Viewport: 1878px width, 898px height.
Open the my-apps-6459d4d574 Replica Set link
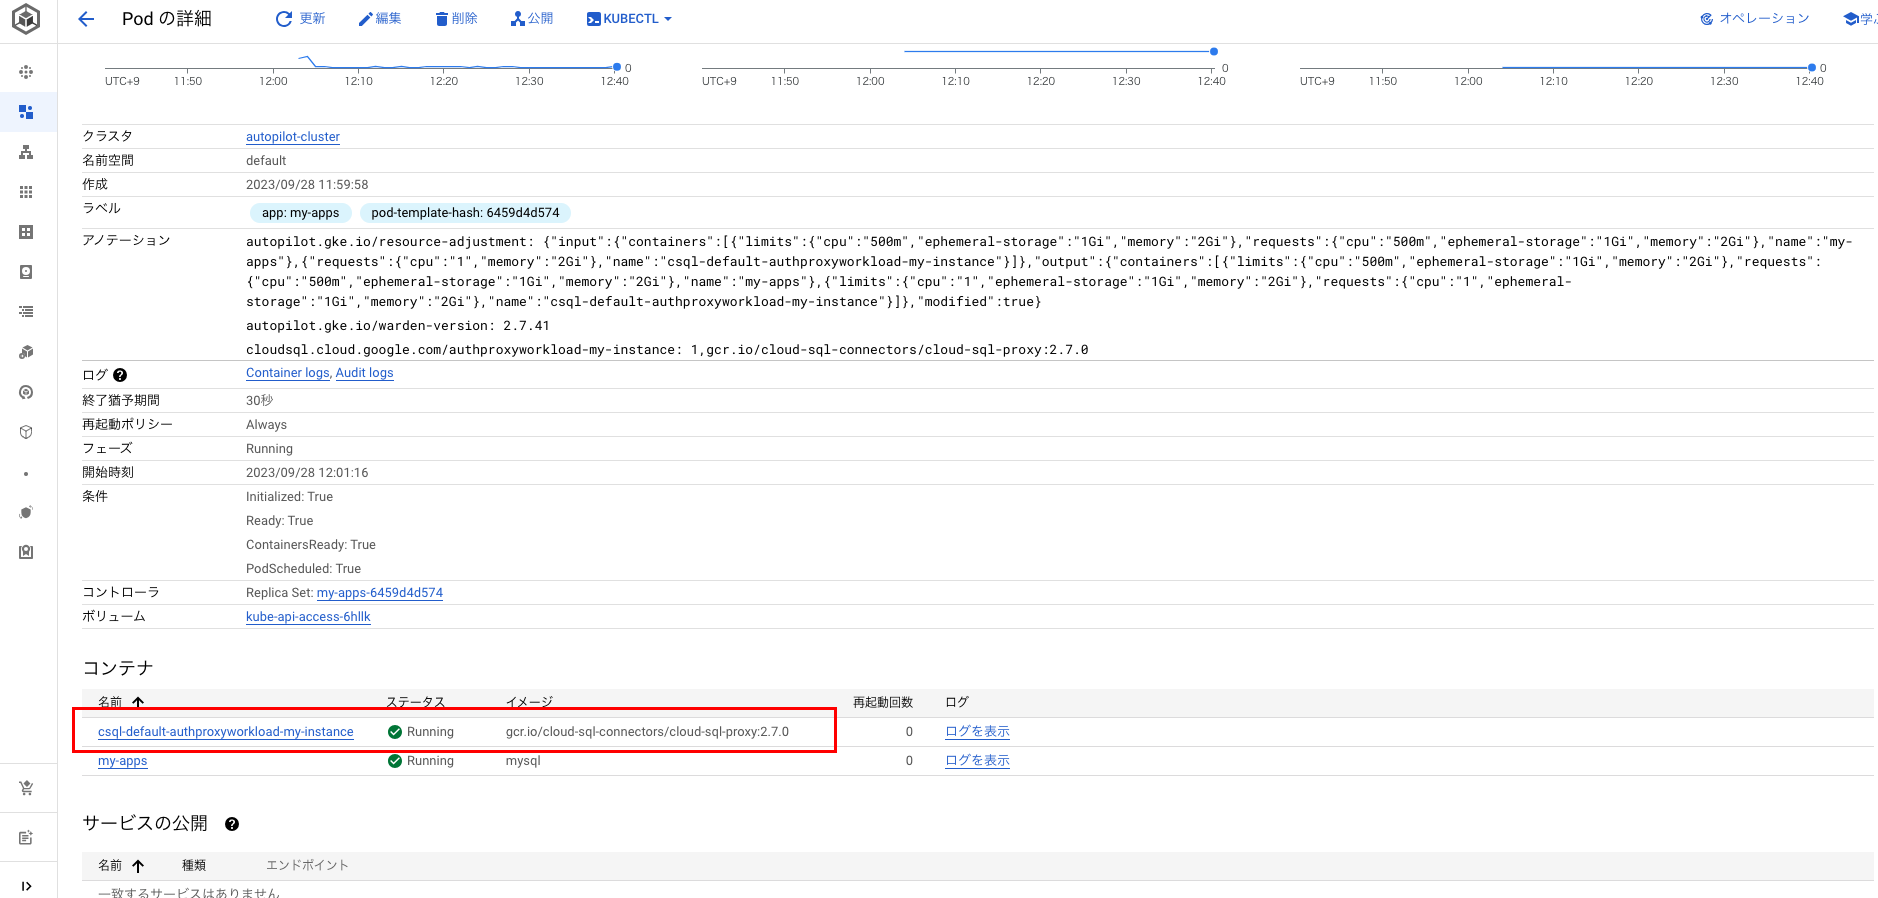380,593
